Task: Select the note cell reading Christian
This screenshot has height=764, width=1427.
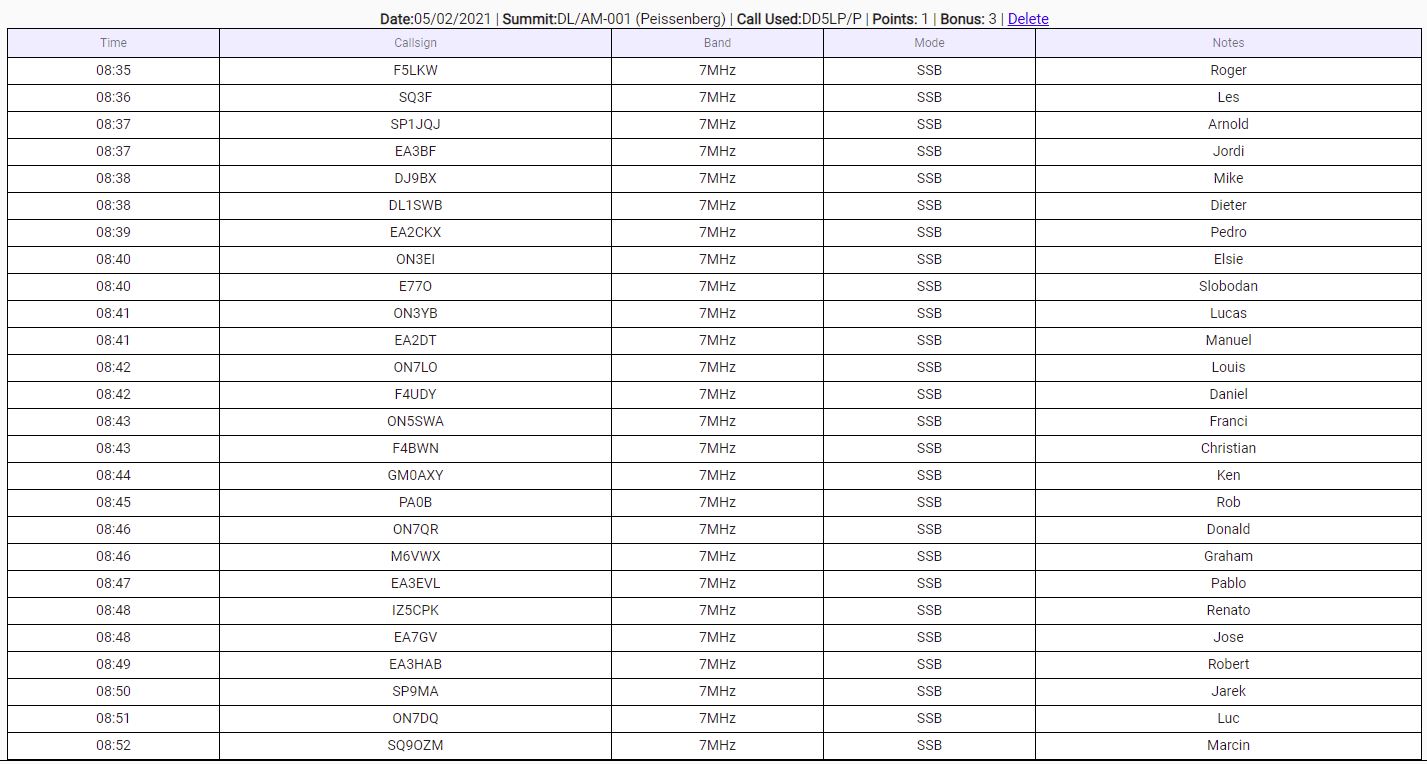Action: 1228,449
